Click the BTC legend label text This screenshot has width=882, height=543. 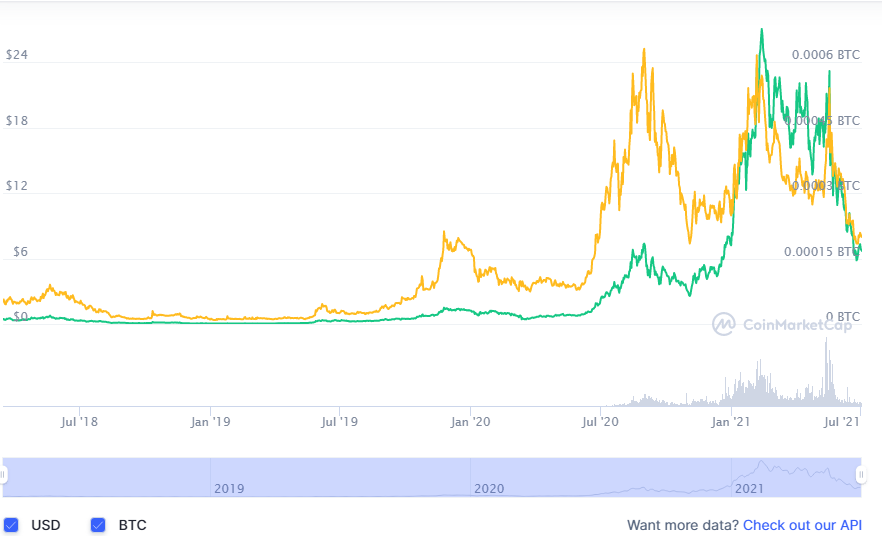click(x=132, y=525)
